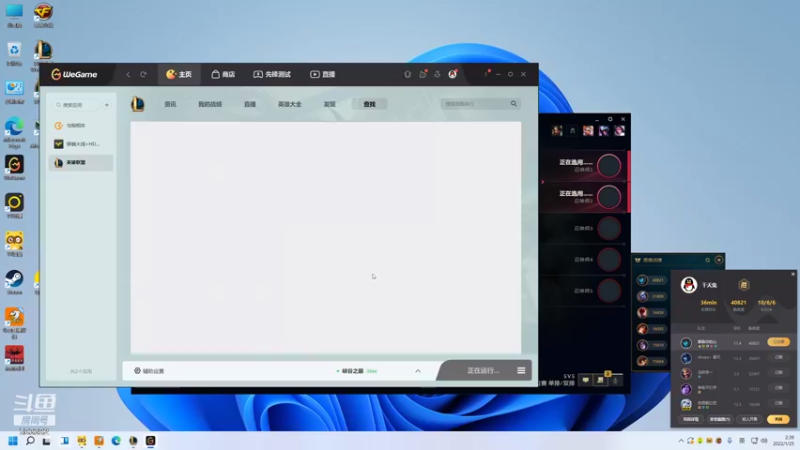Open the download manager icon in WeGame header
This screenshot has width=800, height=450.
pyautogui.click(x=437, y=74)
